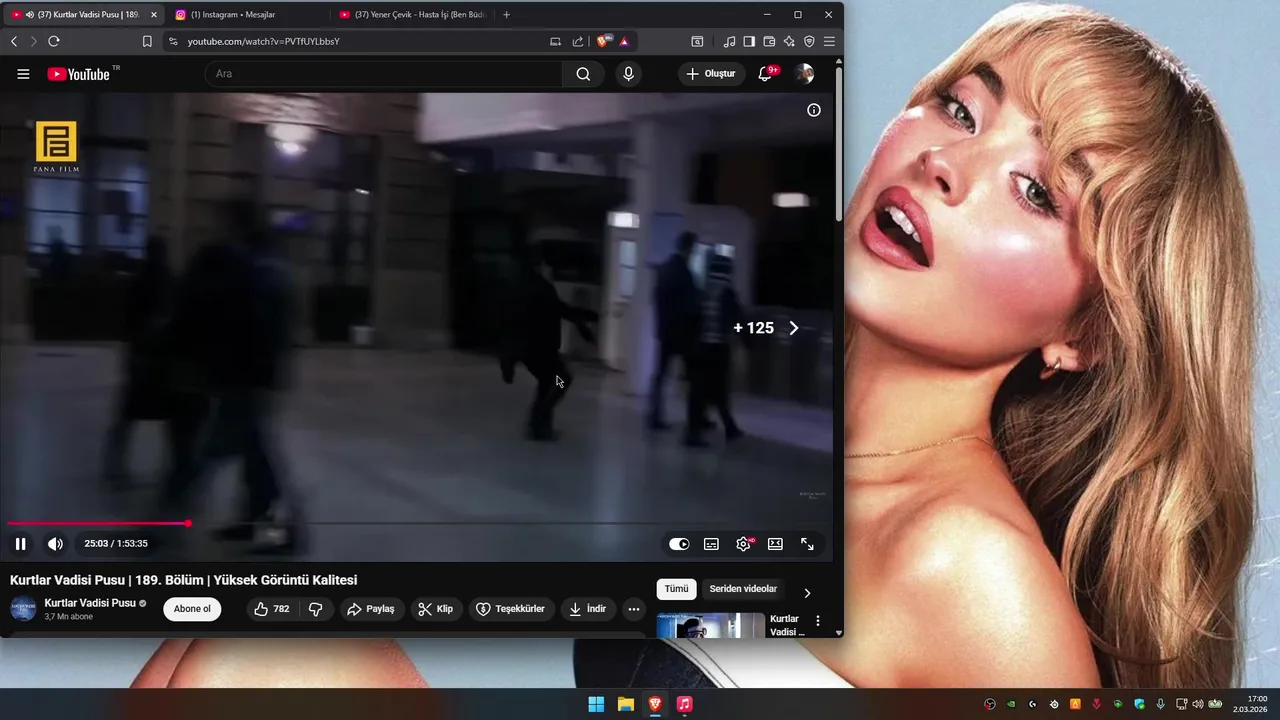Screen dimensions: 1280x720
Task: Open Brave VPN shield icon
Action: tap(809, 41)
